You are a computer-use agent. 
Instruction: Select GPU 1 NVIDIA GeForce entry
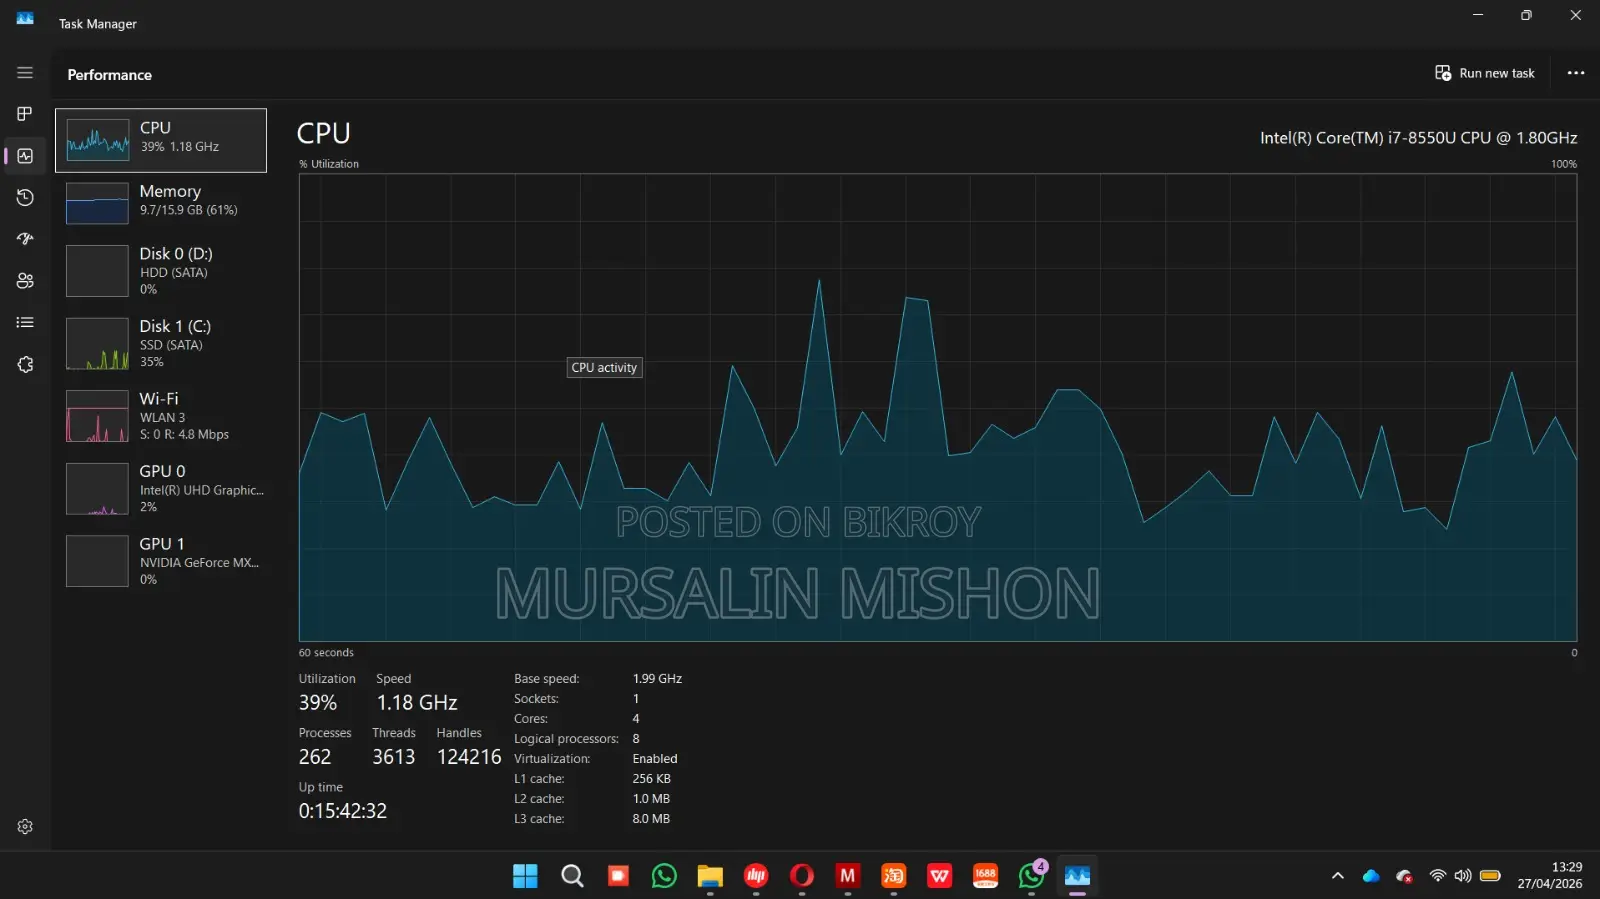[x=161, y=561]
